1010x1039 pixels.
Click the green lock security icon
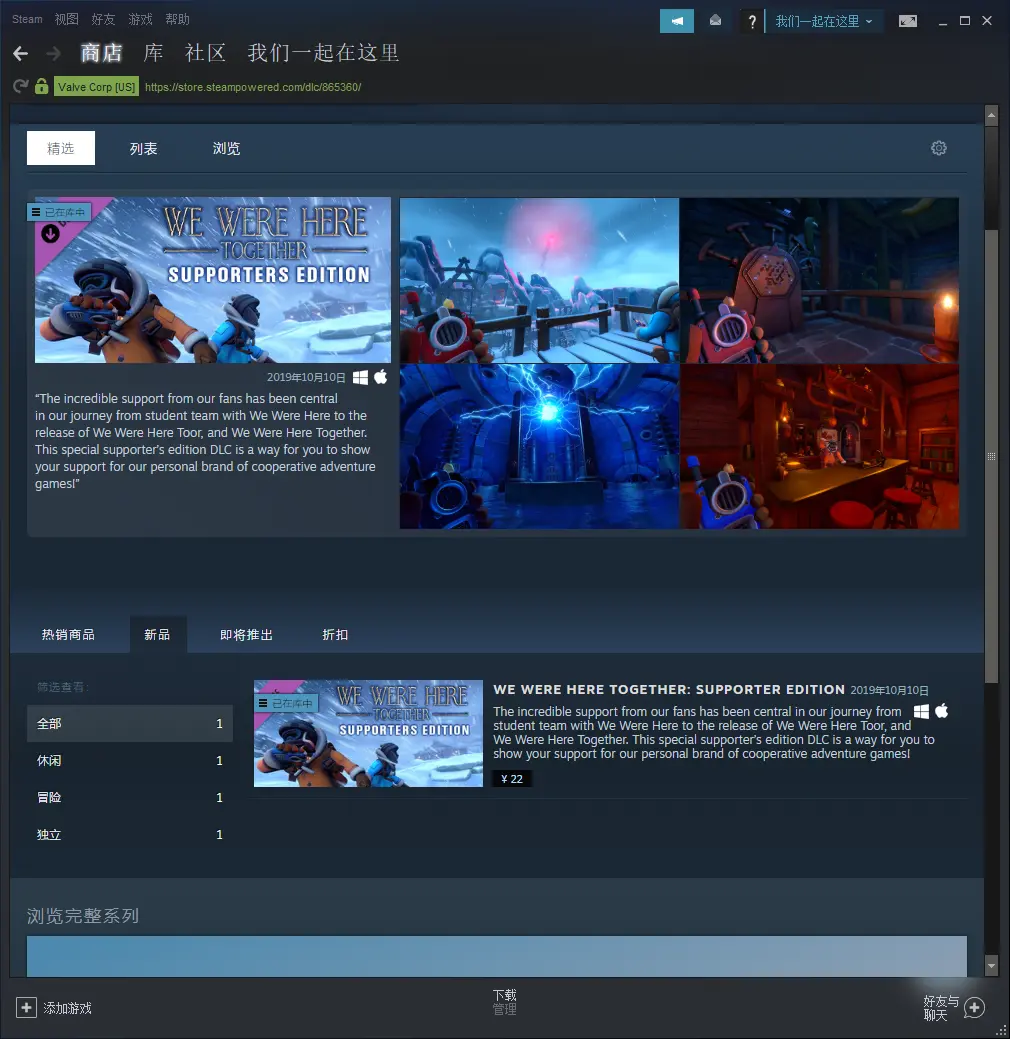point(42,86)
